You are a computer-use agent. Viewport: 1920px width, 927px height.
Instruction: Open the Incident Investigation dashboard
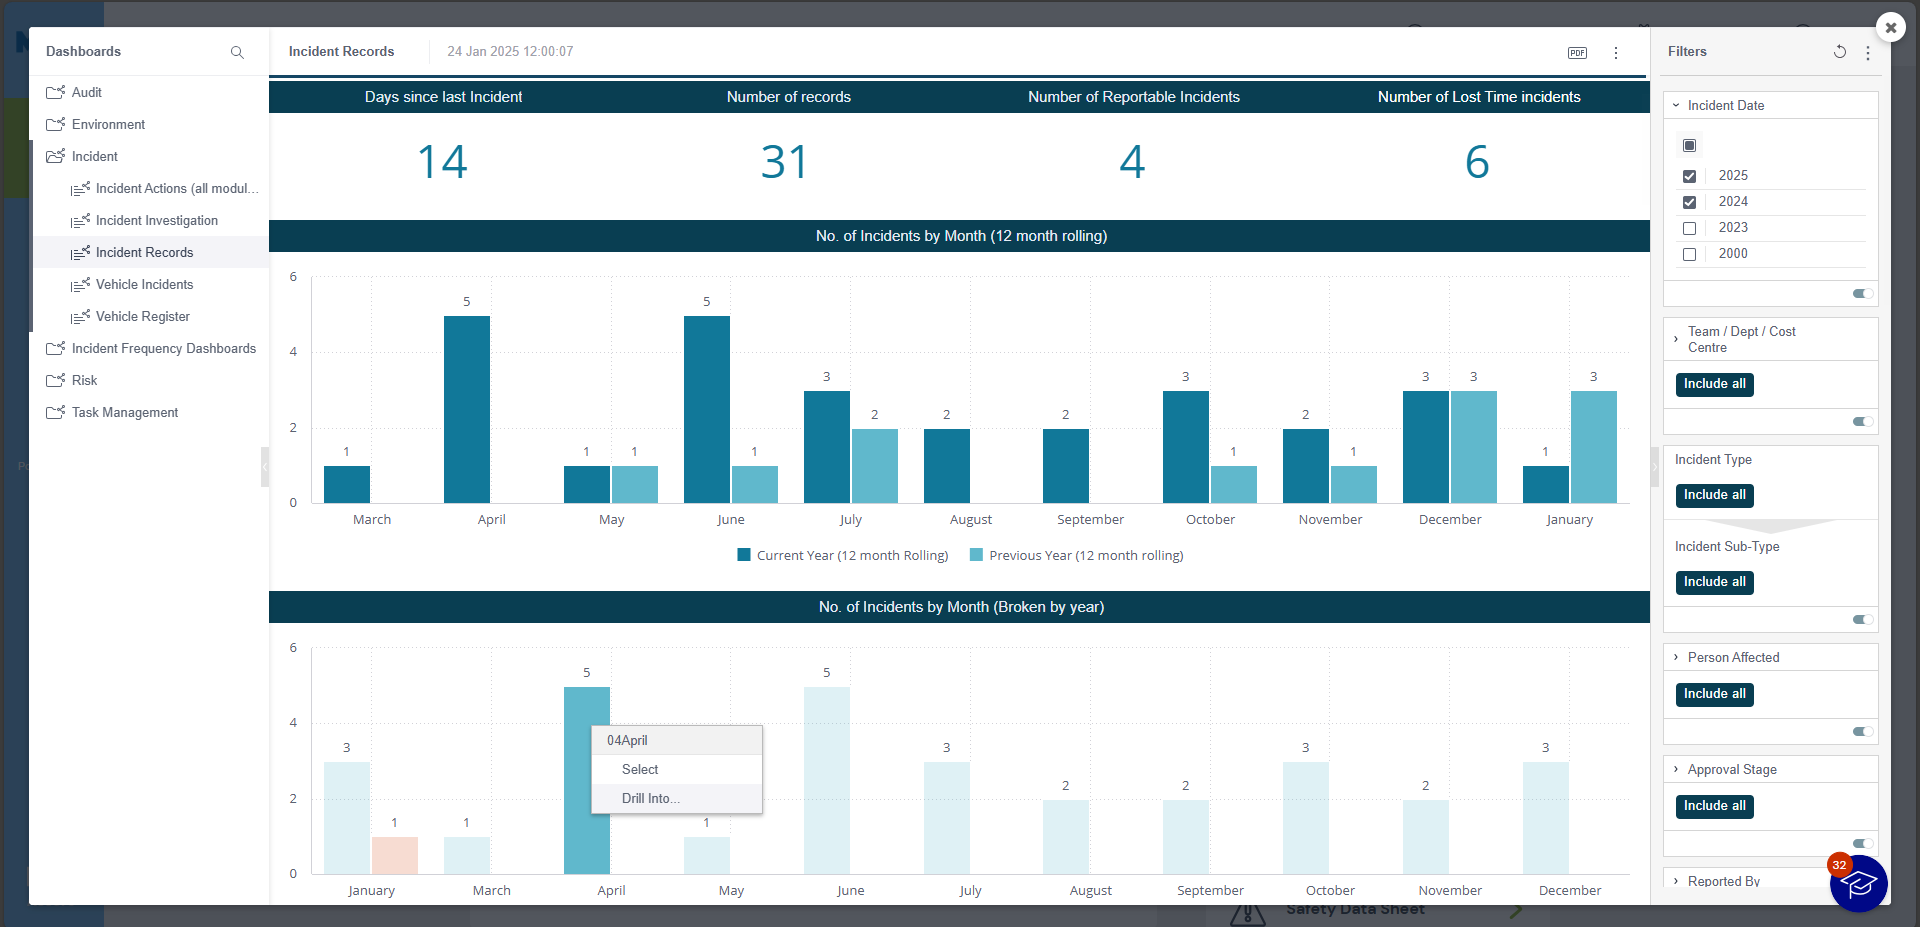click(156, 221)
